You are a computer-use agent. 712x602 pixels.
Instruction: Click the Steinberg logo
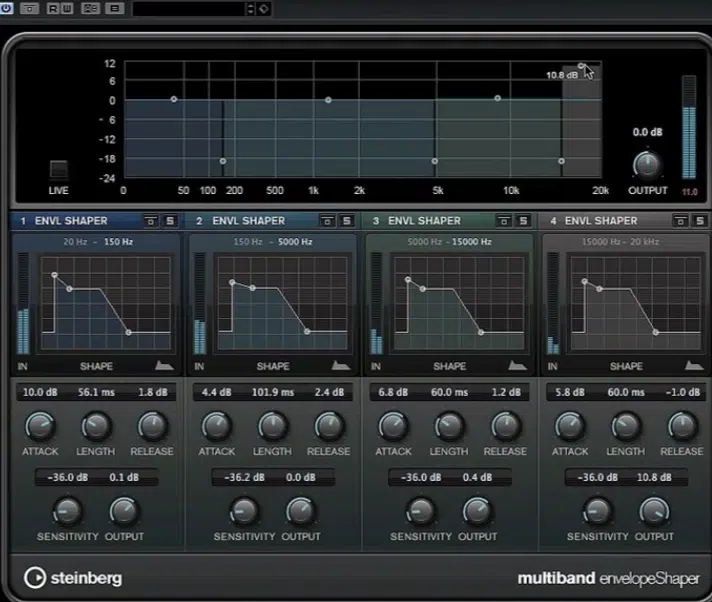[x=73, y=578]
